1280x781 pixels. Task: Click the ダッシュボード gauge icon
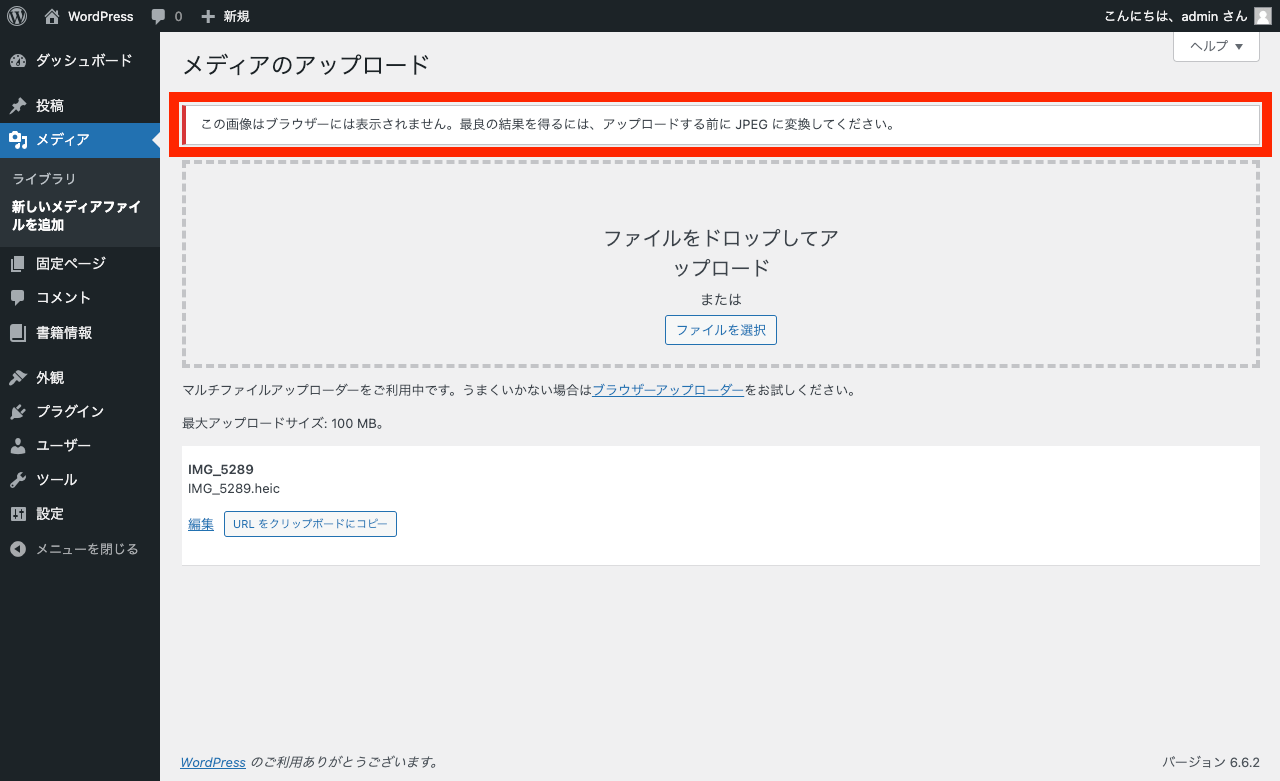(x=18, y=61)
